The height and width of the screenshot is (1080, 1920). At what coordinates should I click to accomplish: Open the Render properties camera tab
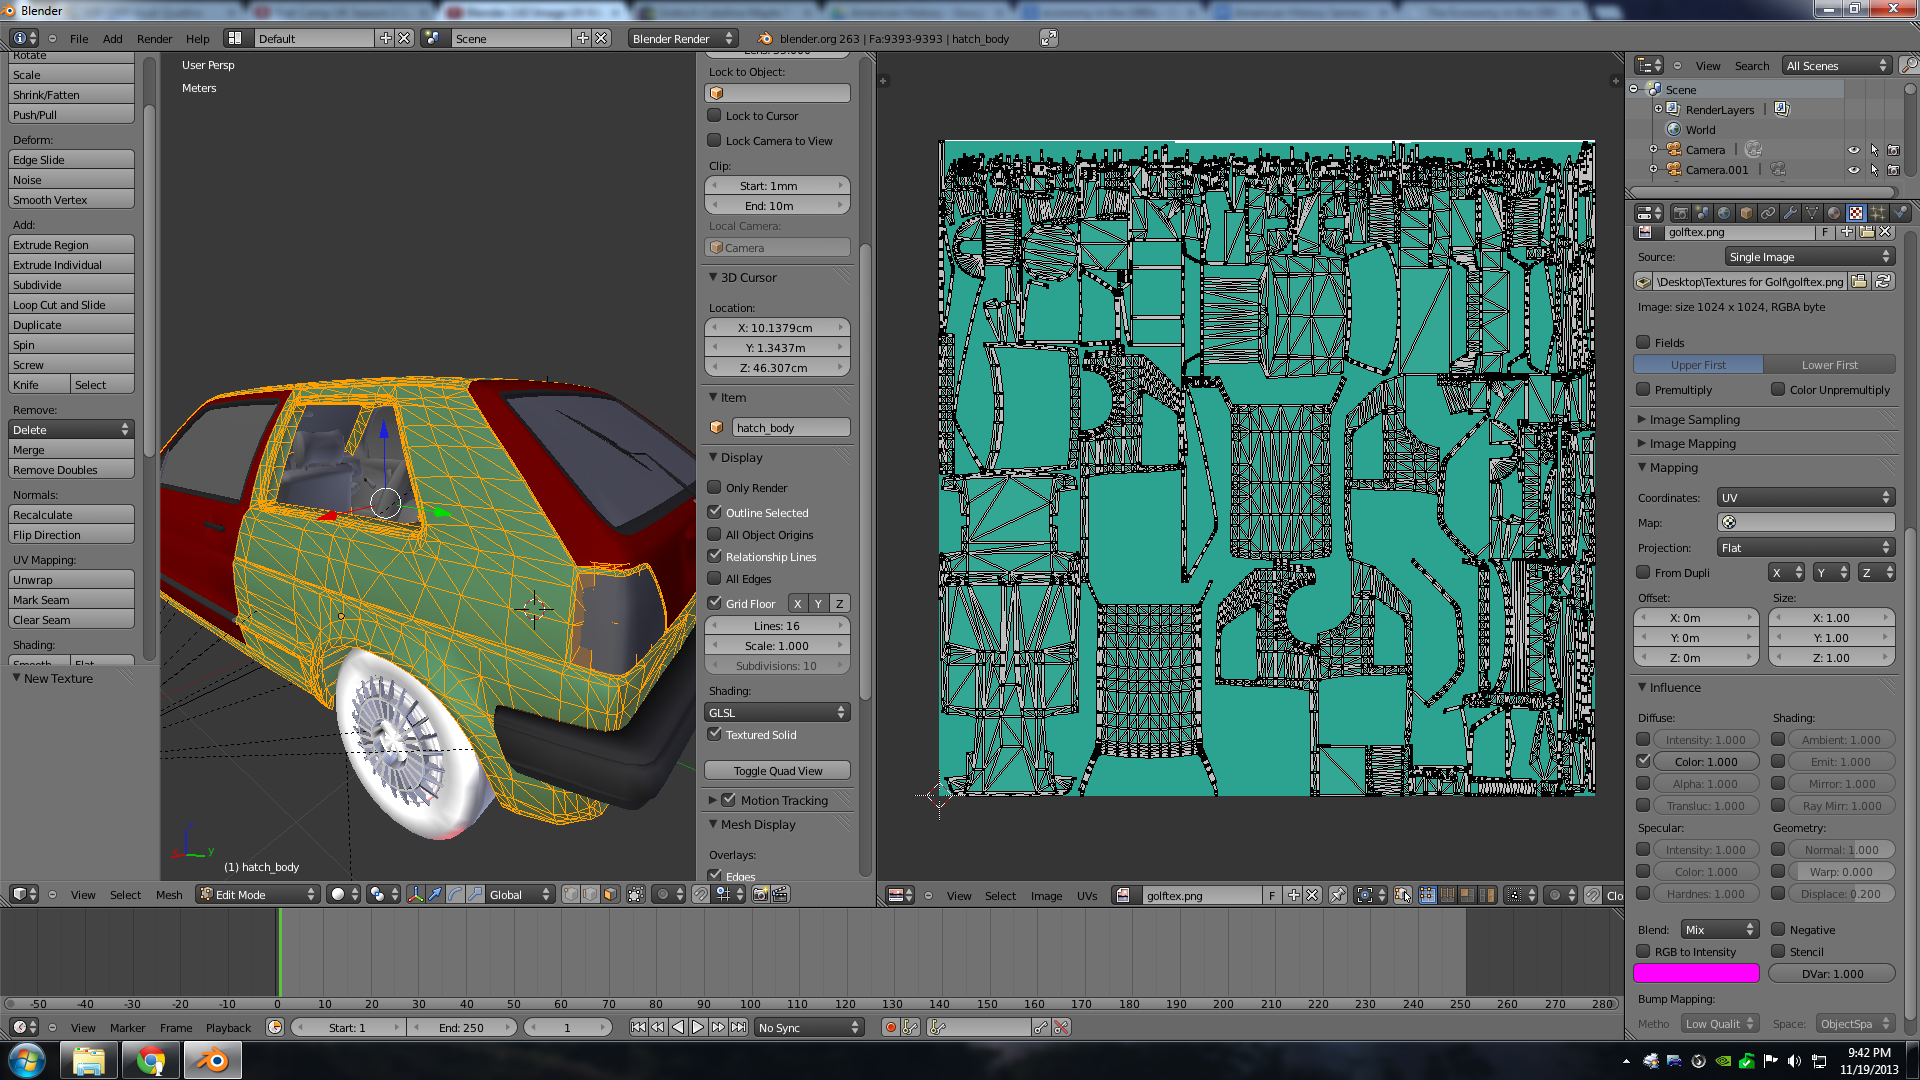(1680, 212)
